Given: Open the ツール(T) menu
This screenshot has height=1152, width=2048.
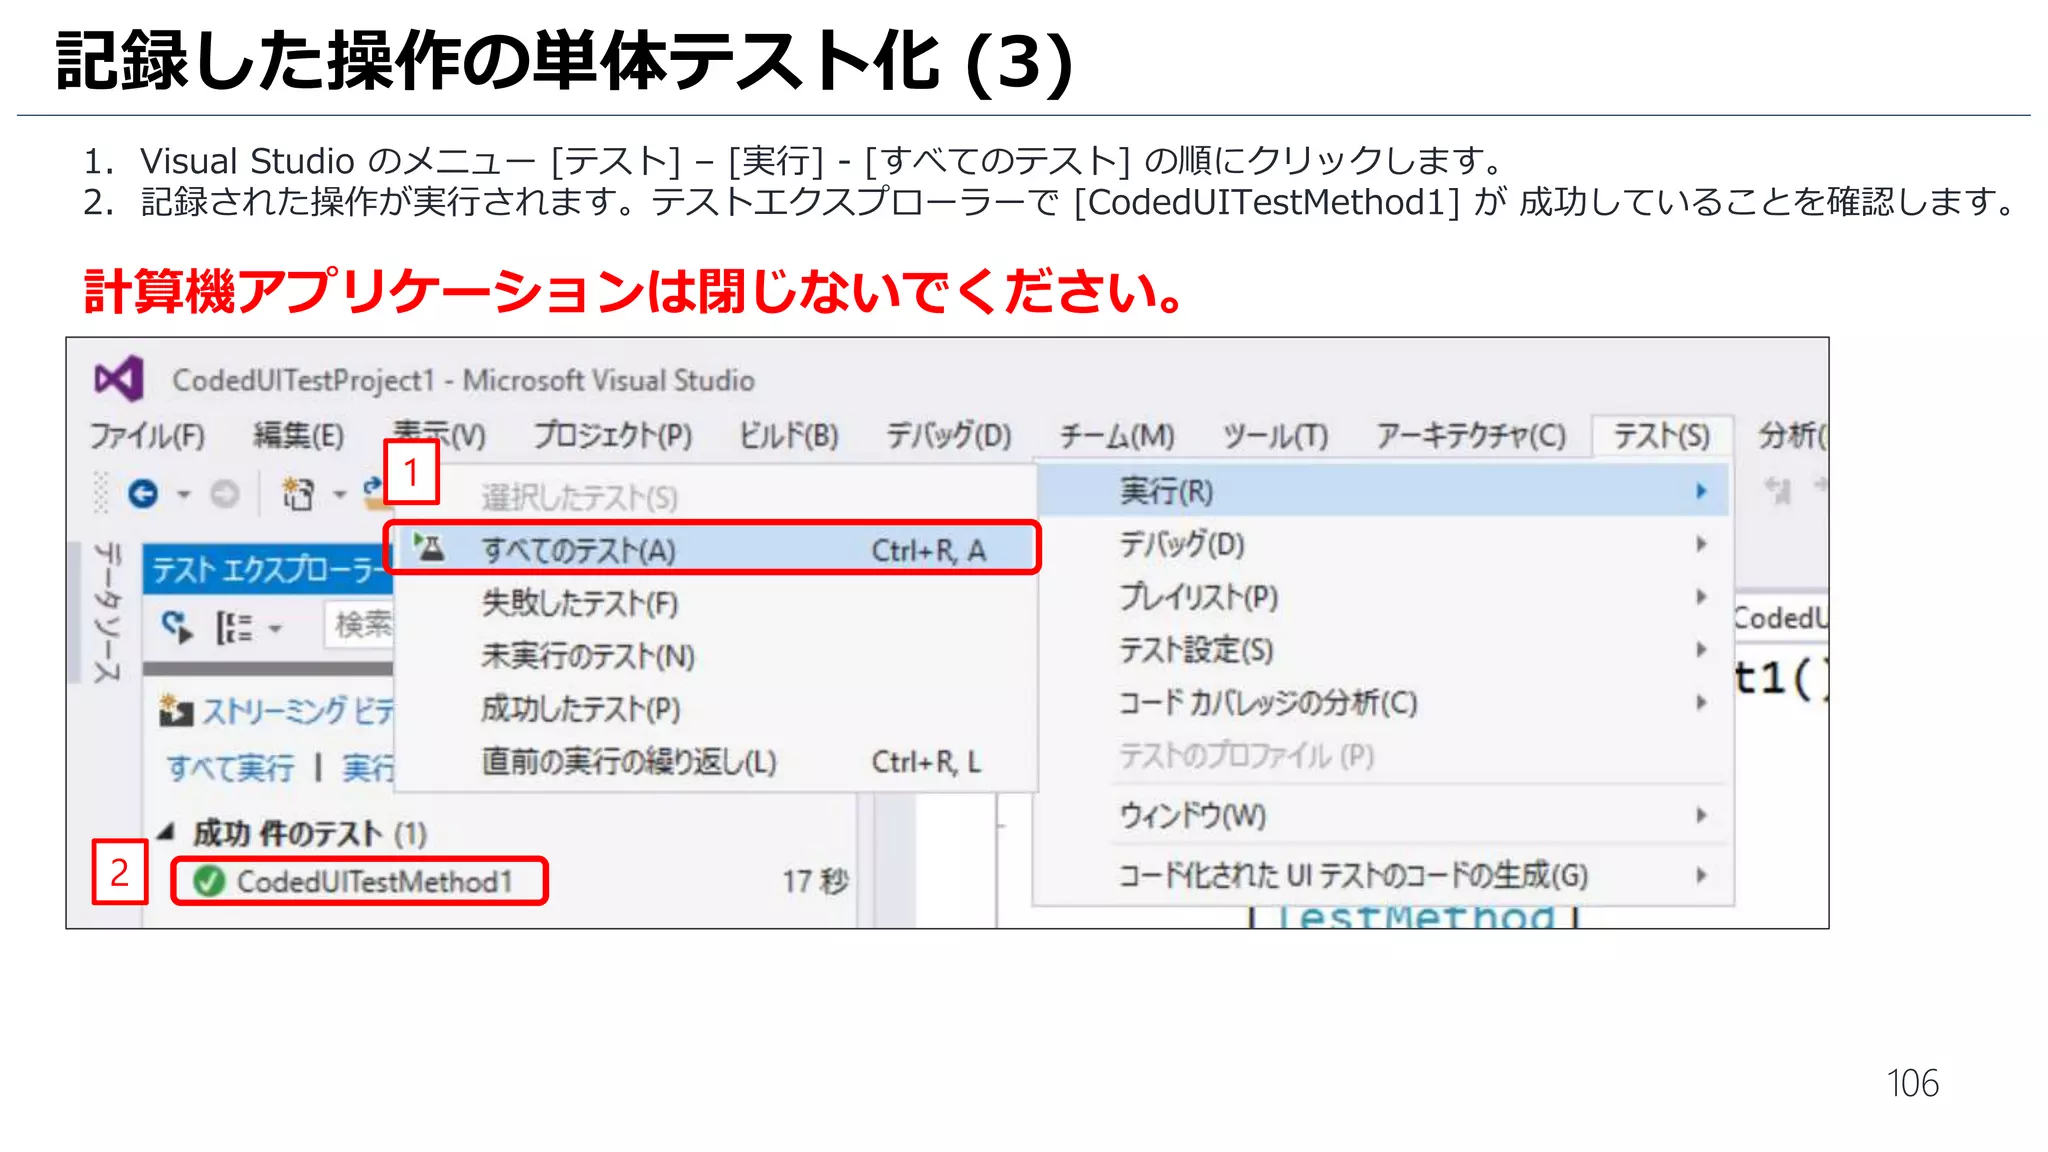Looking at the screenshot, I should [x=1275, y=436].
